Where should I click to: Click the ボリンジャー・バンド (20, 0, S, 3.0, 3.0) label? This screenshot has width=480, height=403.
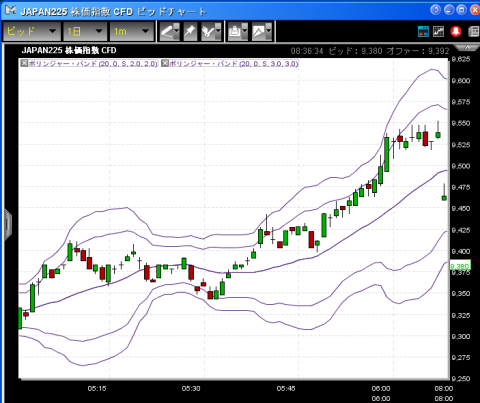pyautogui.click(x=234, y=63)
